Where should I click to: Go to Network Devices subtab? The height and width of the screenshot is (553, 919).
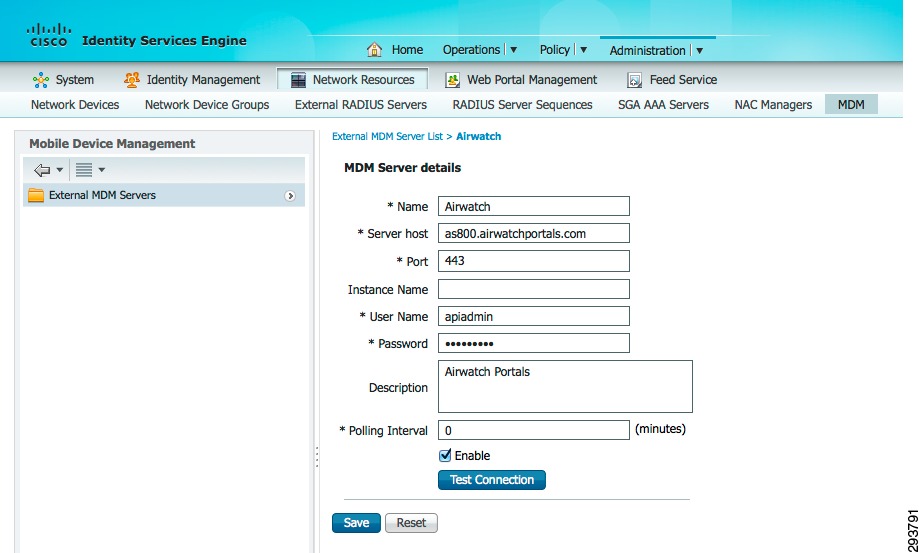[75, 105]
